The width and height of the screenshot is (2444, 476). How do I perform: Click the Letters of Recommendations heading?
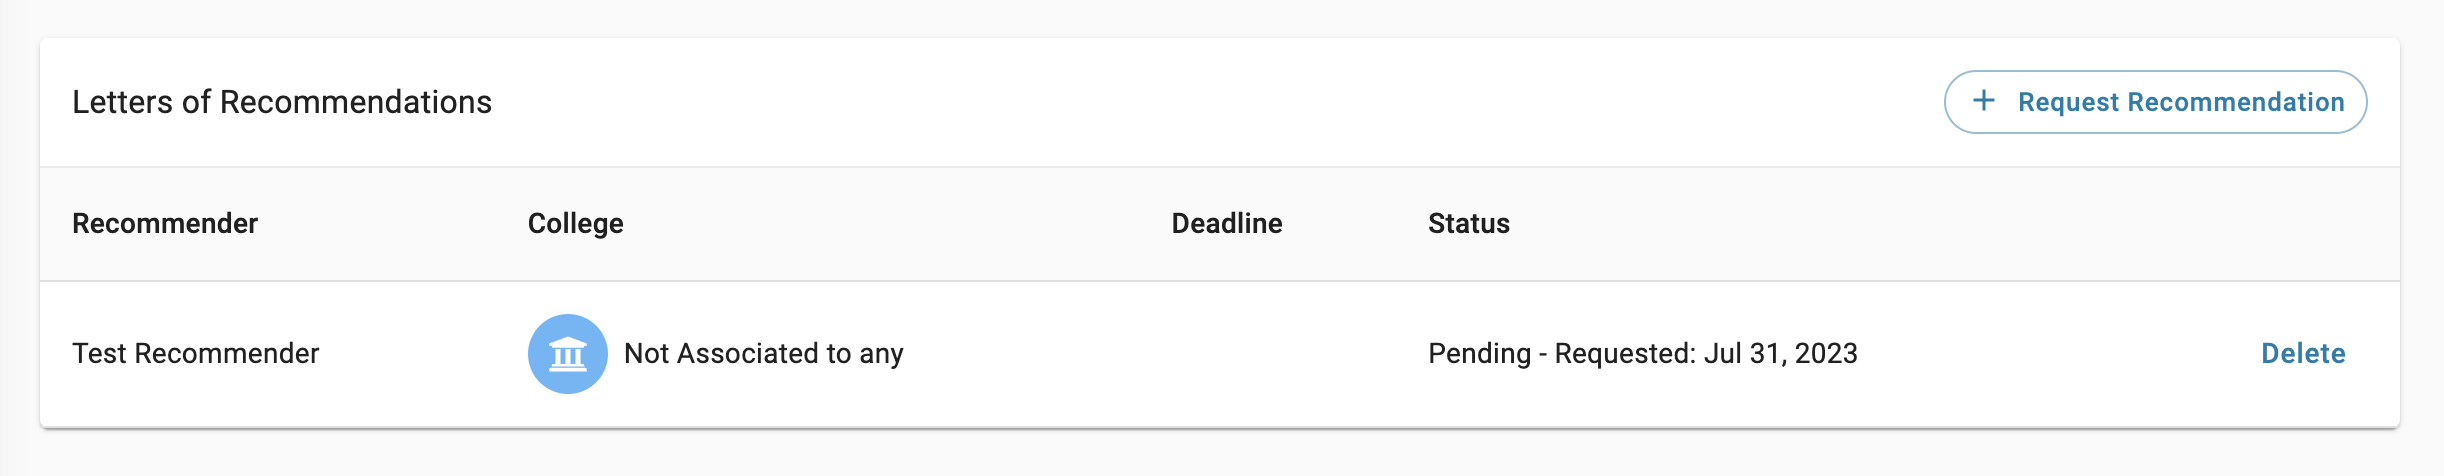point(282,102)
